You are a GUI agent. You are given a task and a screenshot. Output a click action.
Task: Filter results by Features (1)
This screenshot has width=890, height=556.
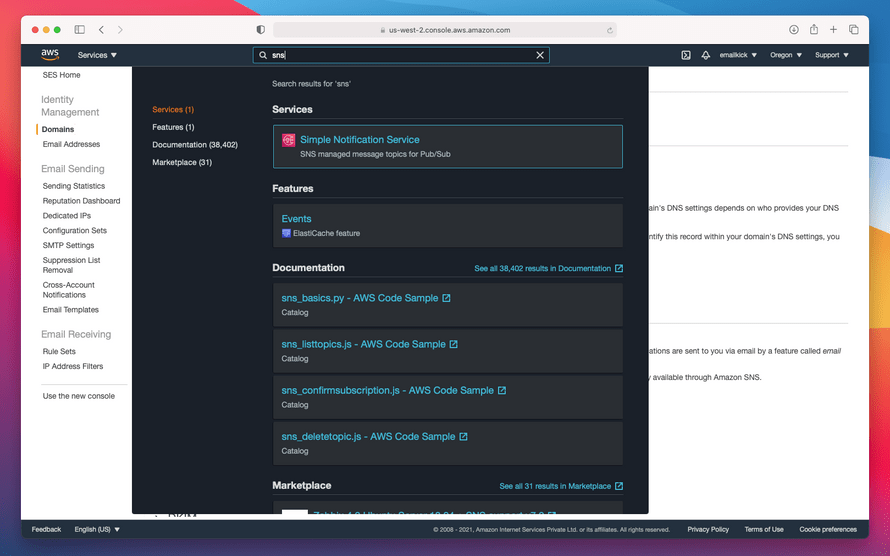[173, 127]
